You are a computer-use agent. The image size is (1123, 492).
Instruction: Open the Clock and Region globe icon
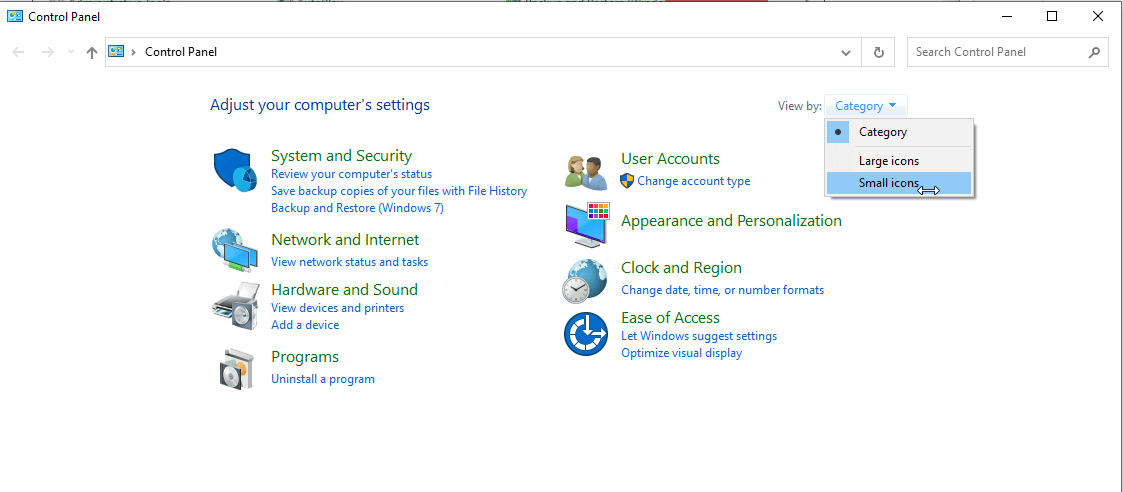pyautogui.click(x=586, y=281)
